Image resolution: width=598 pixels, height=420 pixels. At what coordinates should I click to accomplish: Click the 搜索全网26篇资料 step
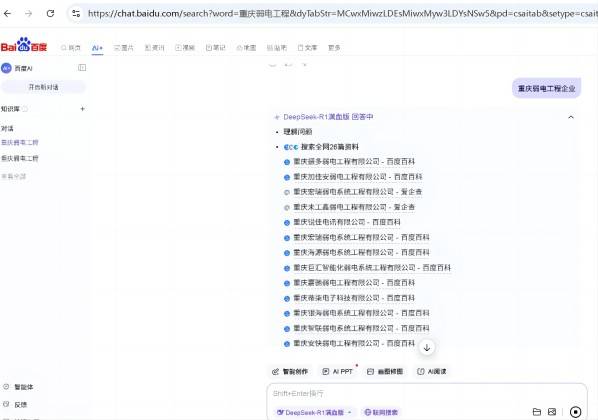(330, 147)
